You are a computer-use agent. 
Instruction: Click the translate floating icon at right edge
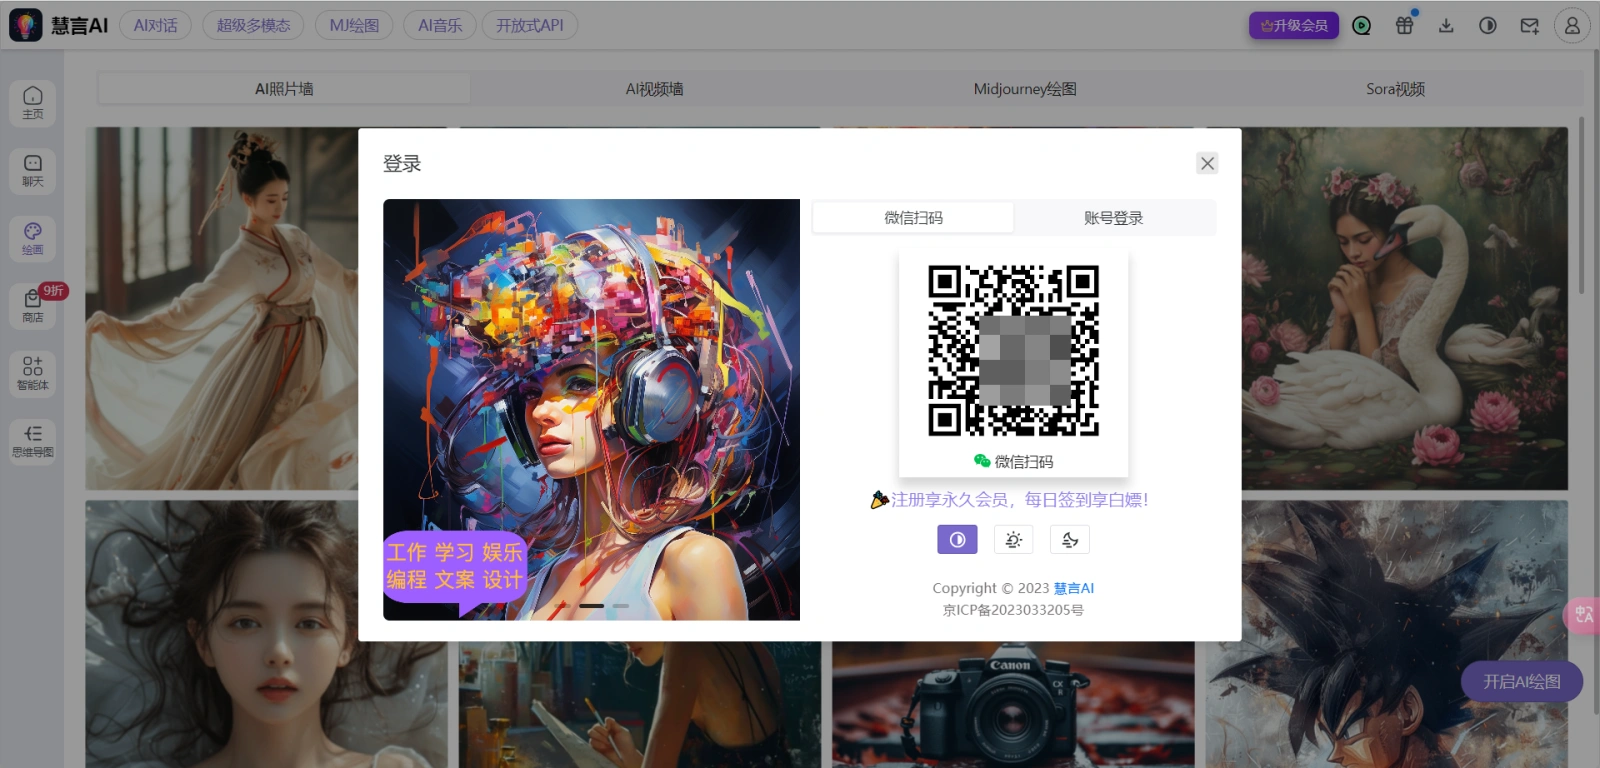[x=1583, y=614]
